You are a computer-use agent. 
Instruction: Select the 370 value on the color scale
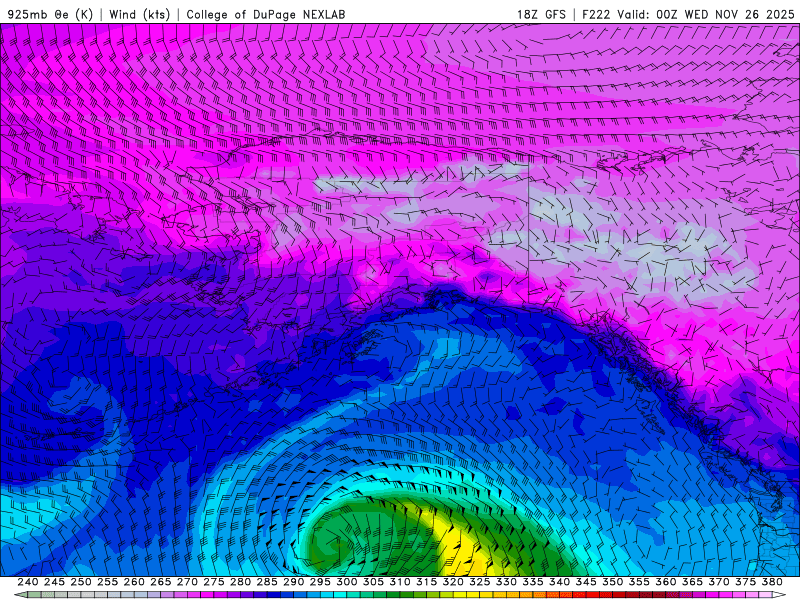[719, 582]
